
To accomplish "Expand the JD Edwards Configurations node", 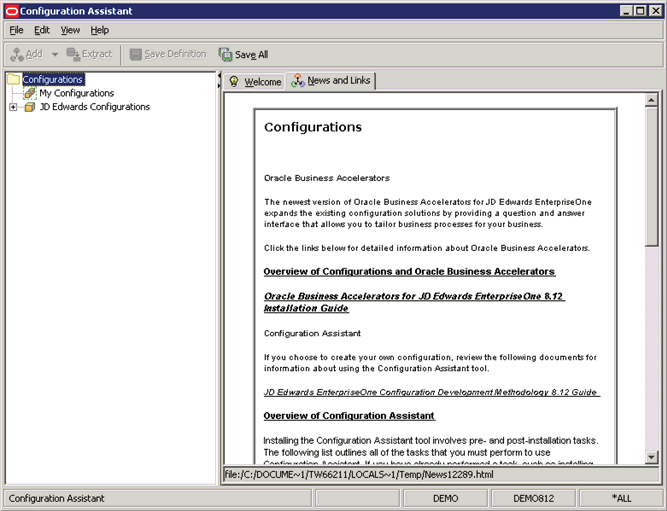I will coord(13,107).
